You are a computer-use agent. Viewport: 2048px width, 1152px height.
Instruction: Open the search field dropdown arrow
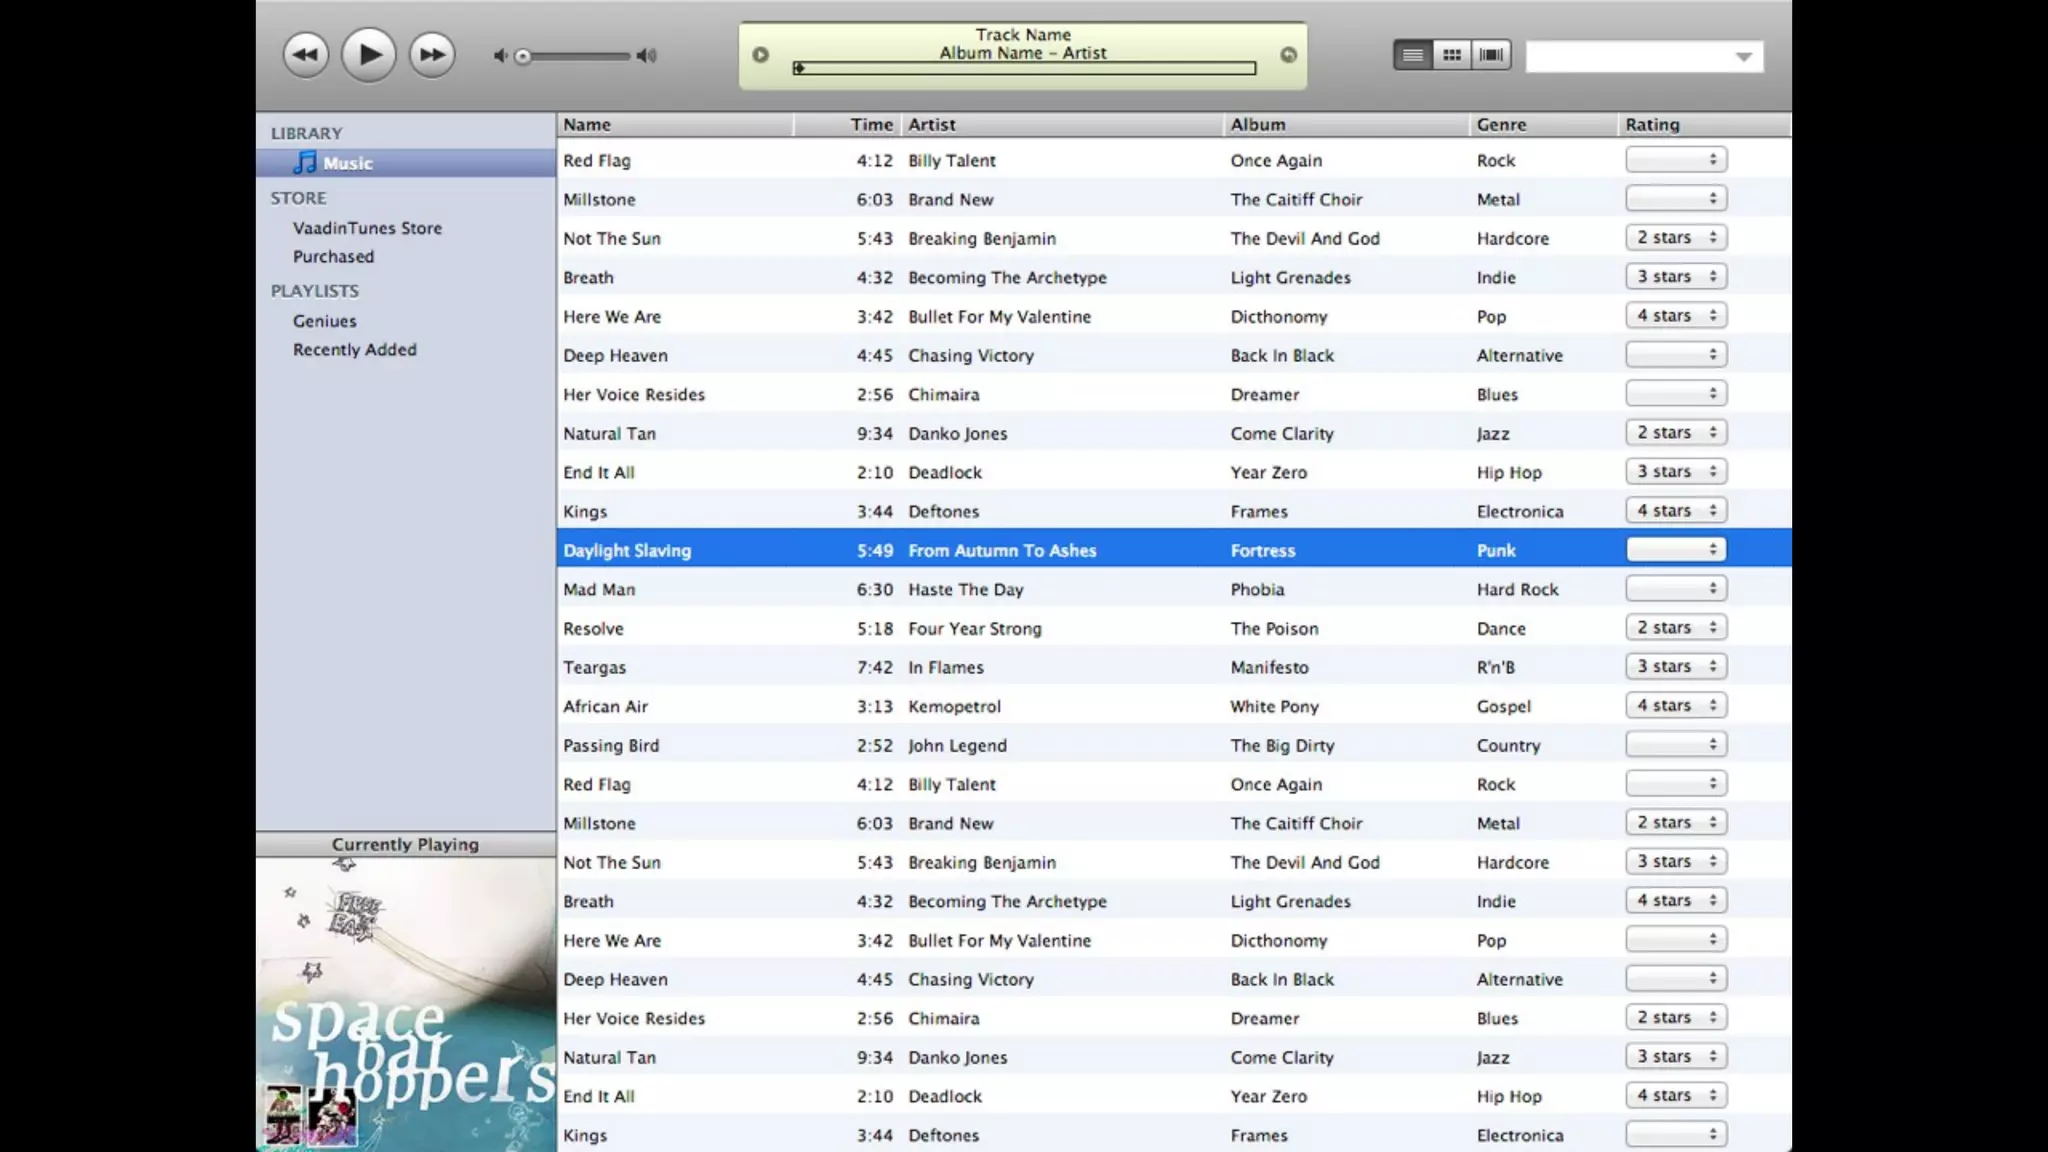tap(1743, 57)
